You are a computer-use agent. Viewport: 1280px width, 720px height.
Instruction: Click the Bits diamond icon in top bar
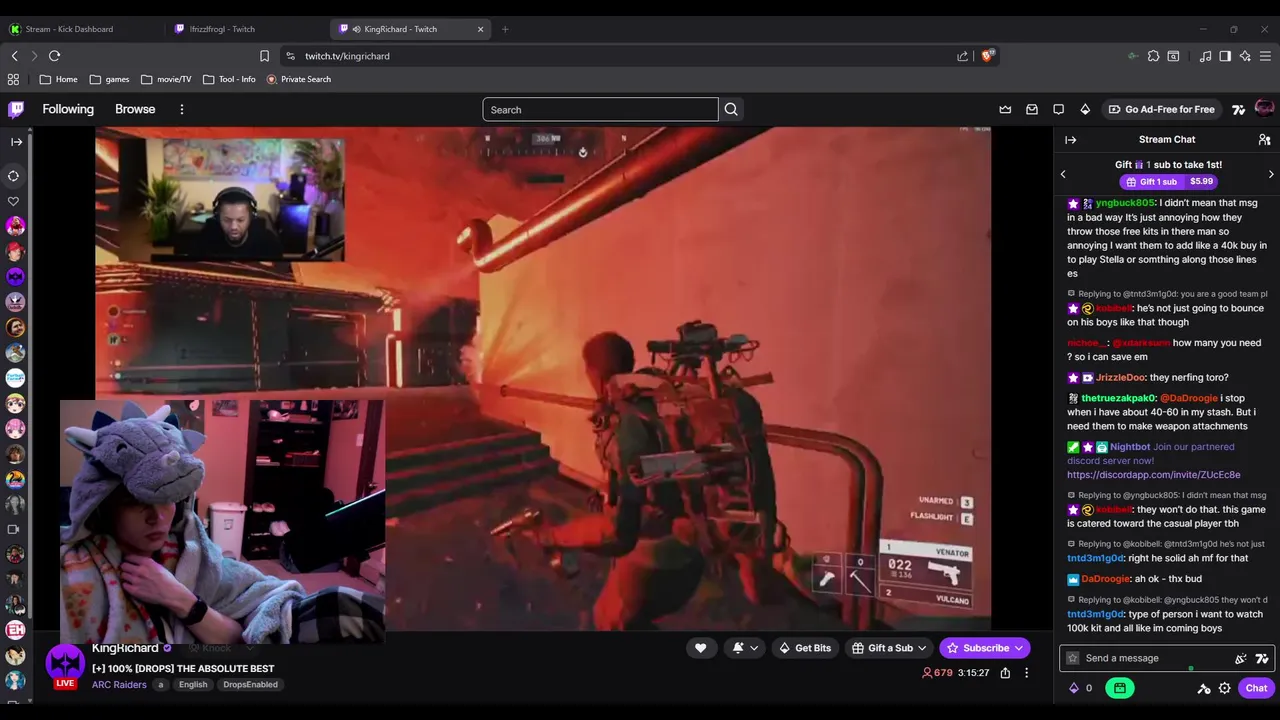click(x=1085, y=109)
